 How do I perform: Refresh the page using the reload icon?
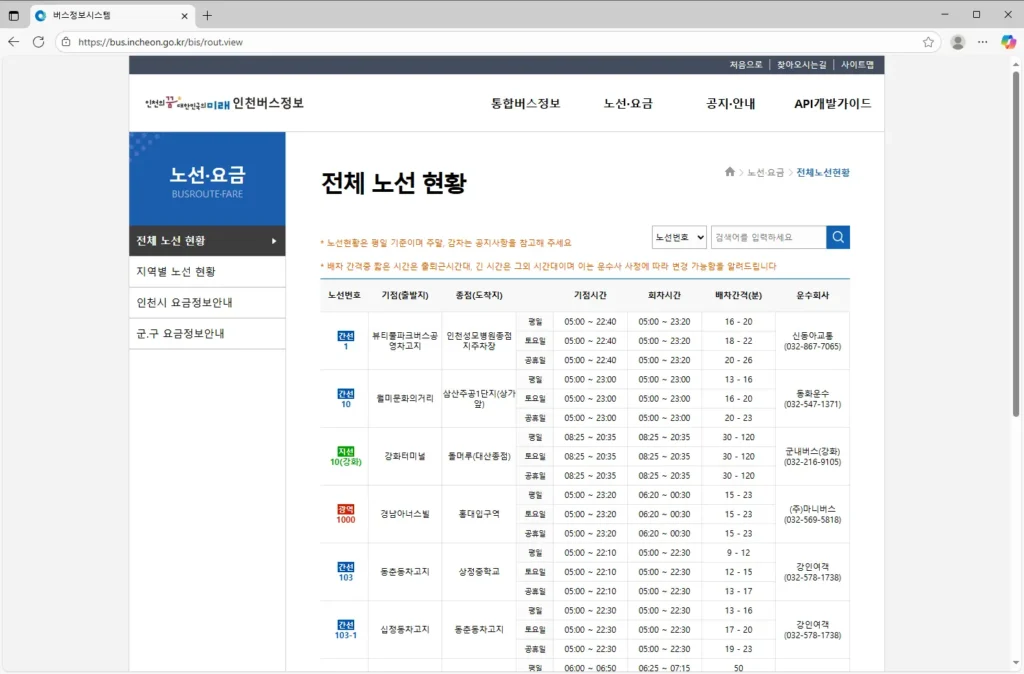[38, 43]
